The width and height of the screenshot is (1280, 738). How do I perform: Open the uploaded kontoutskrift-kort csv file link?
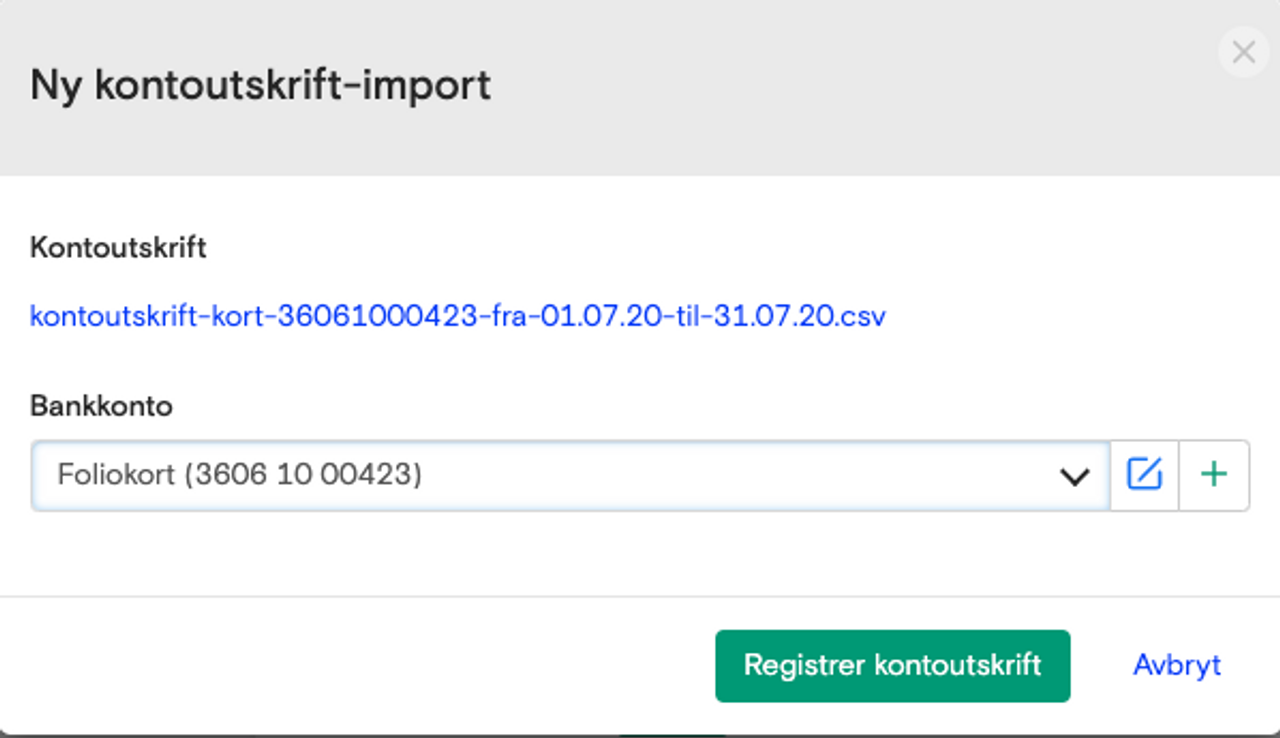click(458, 316)
